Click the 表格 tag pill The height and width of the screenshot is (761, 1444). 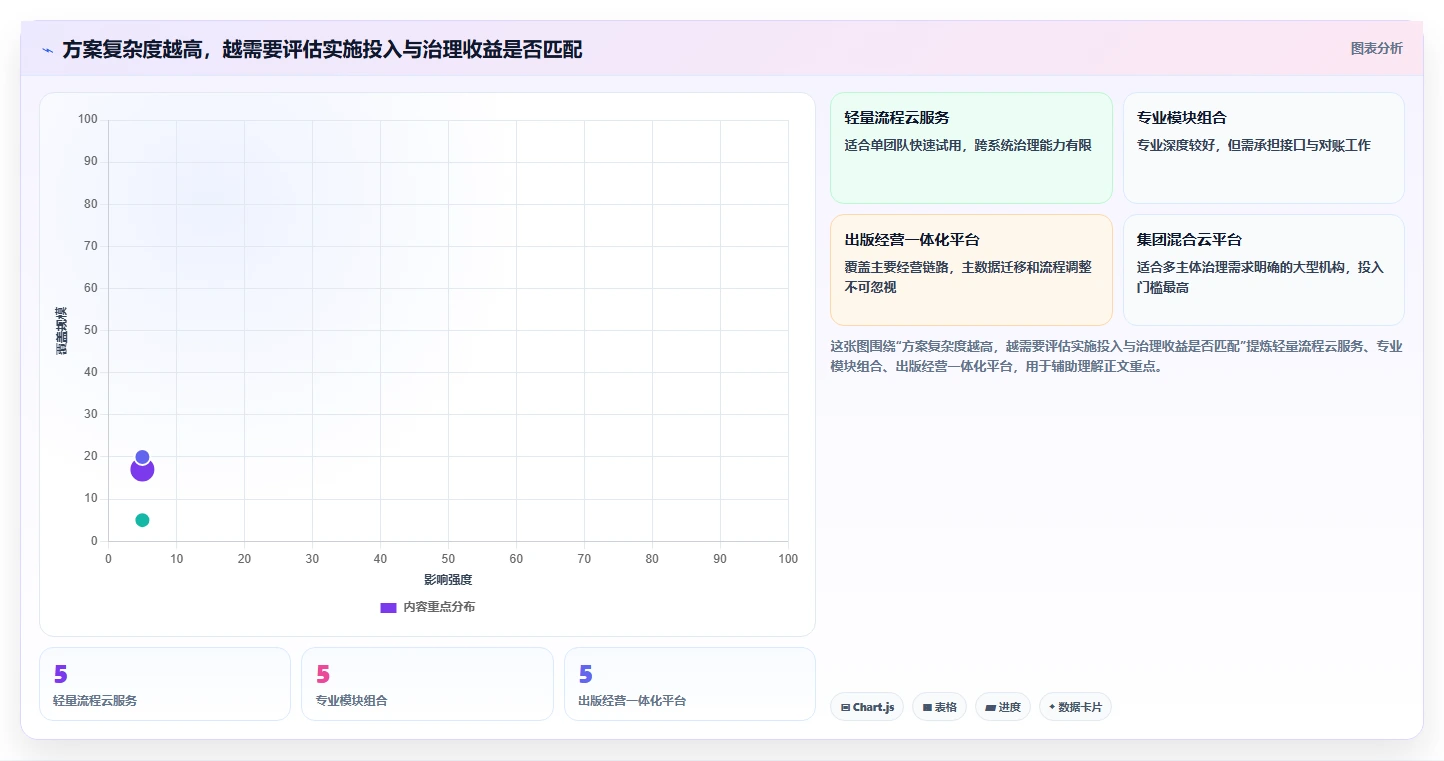click(939, 707)
